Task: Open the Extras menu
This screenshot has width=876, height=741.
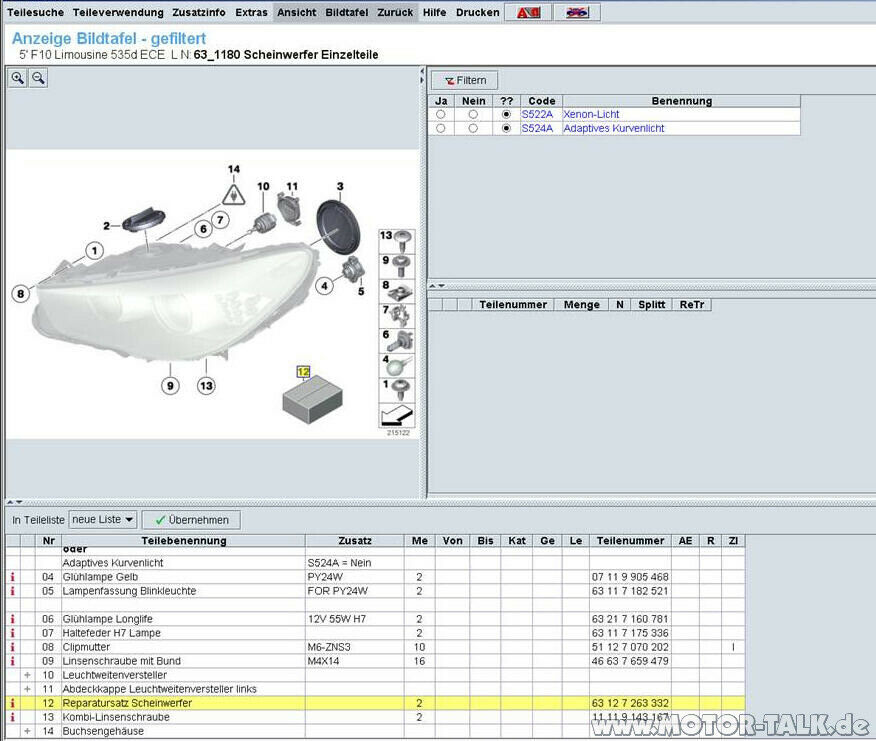Action: (x=251, y=12)
